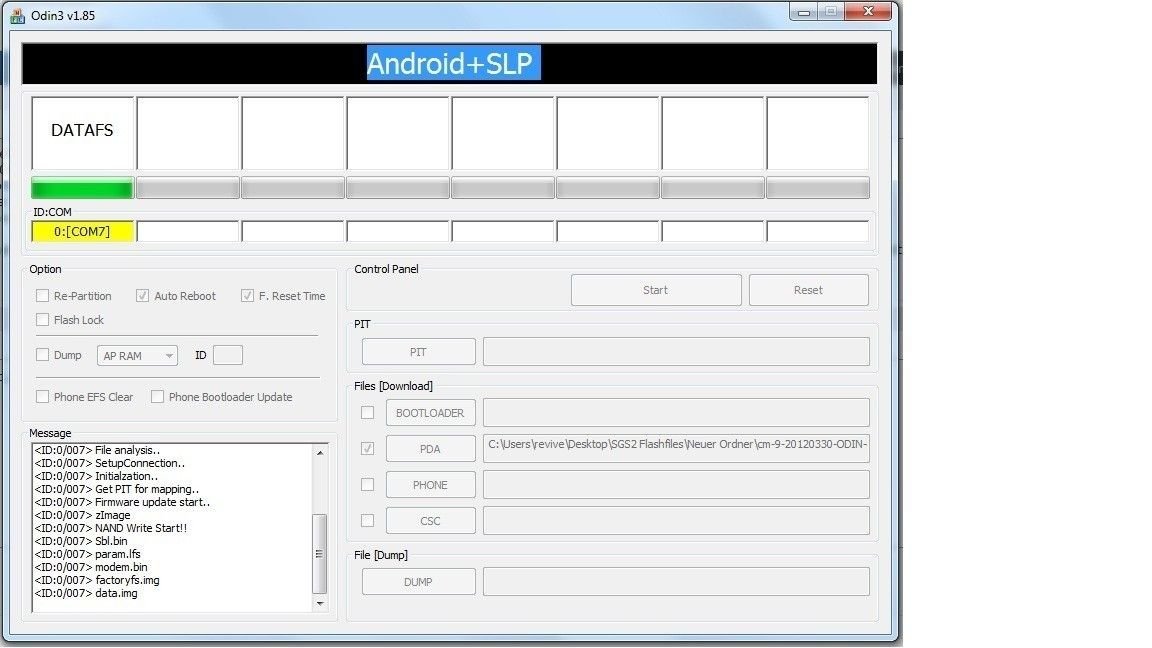Click the PIT file path field

(x=676, y=352)
